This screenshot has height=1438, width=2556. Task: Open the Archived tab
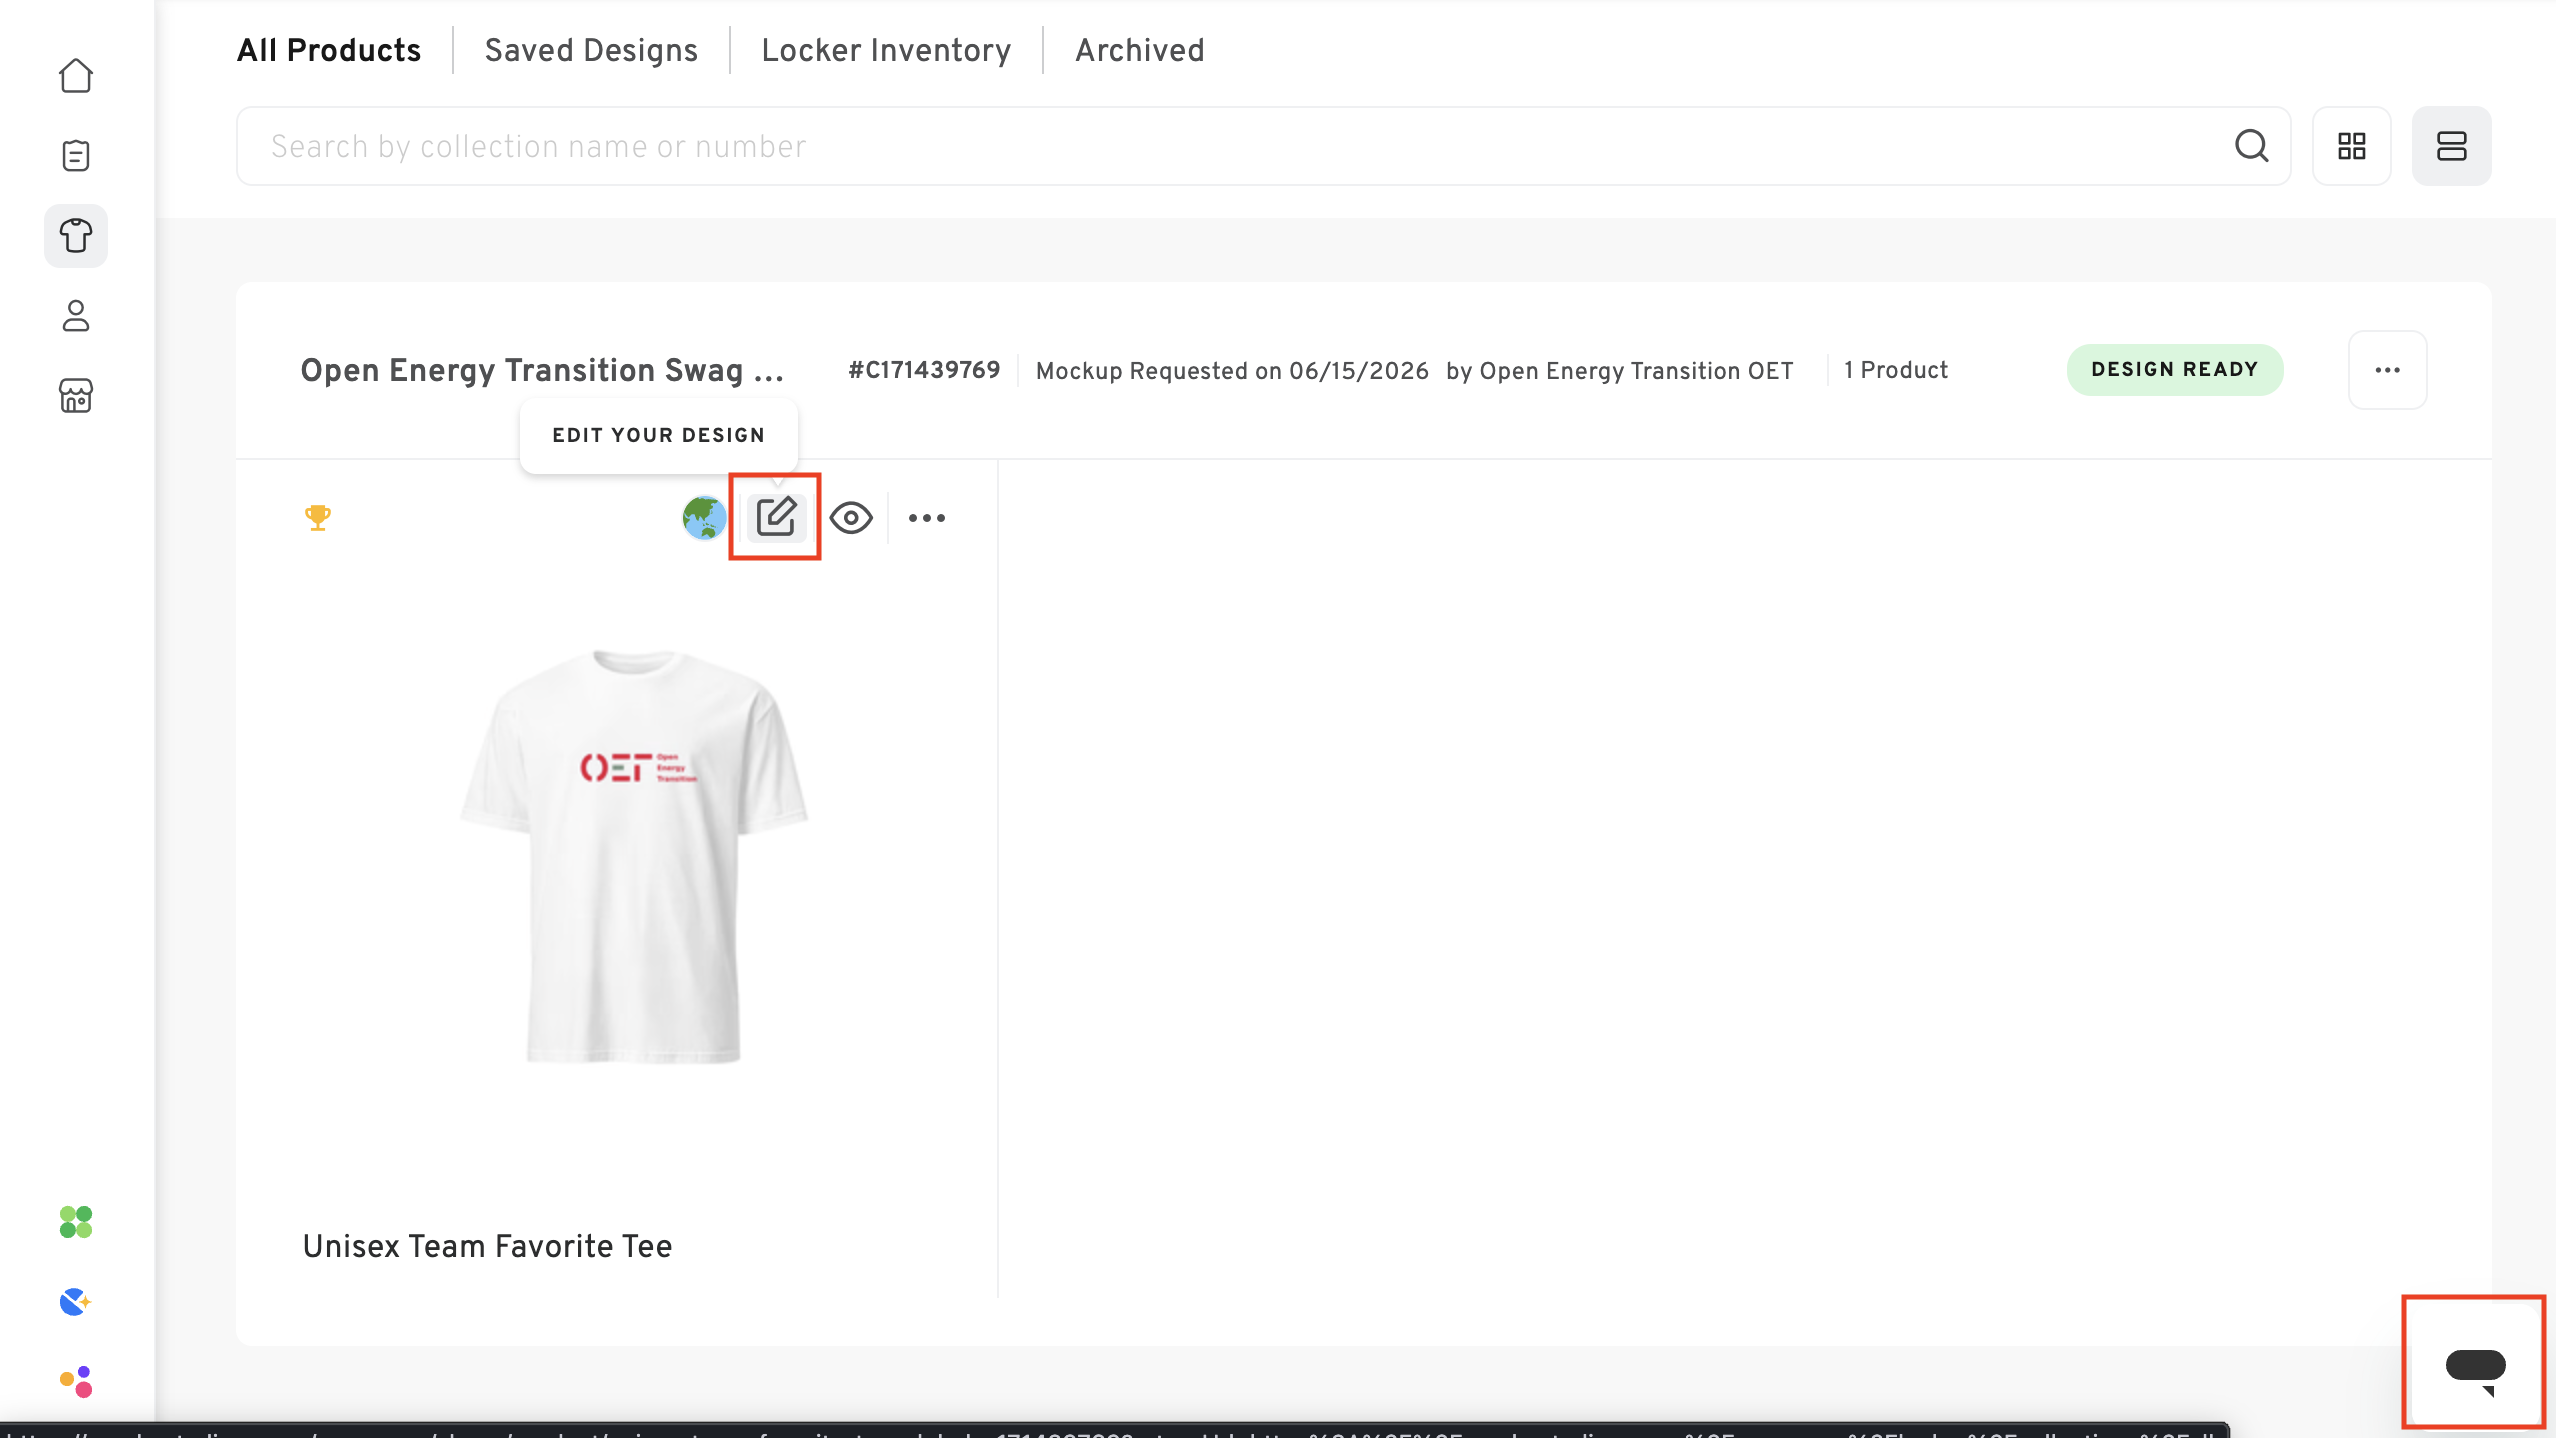[1140, 50]
